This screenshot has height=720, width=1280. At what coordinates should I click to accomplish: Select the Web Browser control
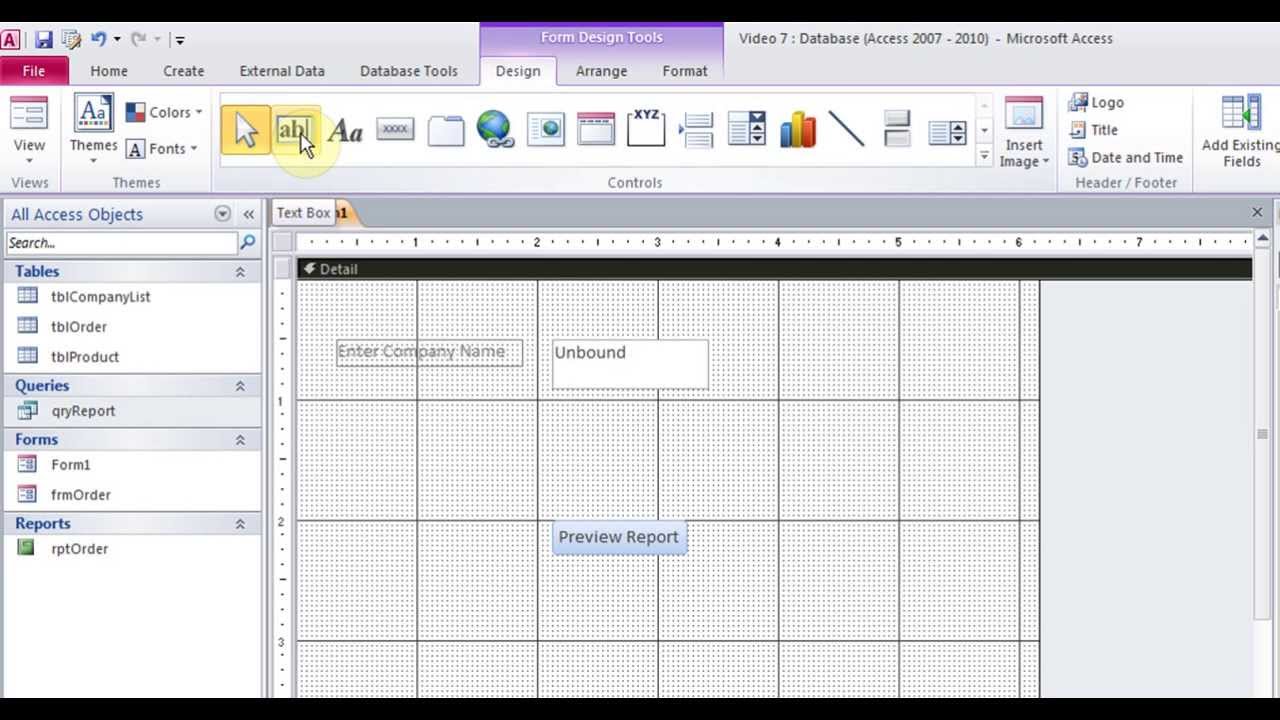point(546,130)
